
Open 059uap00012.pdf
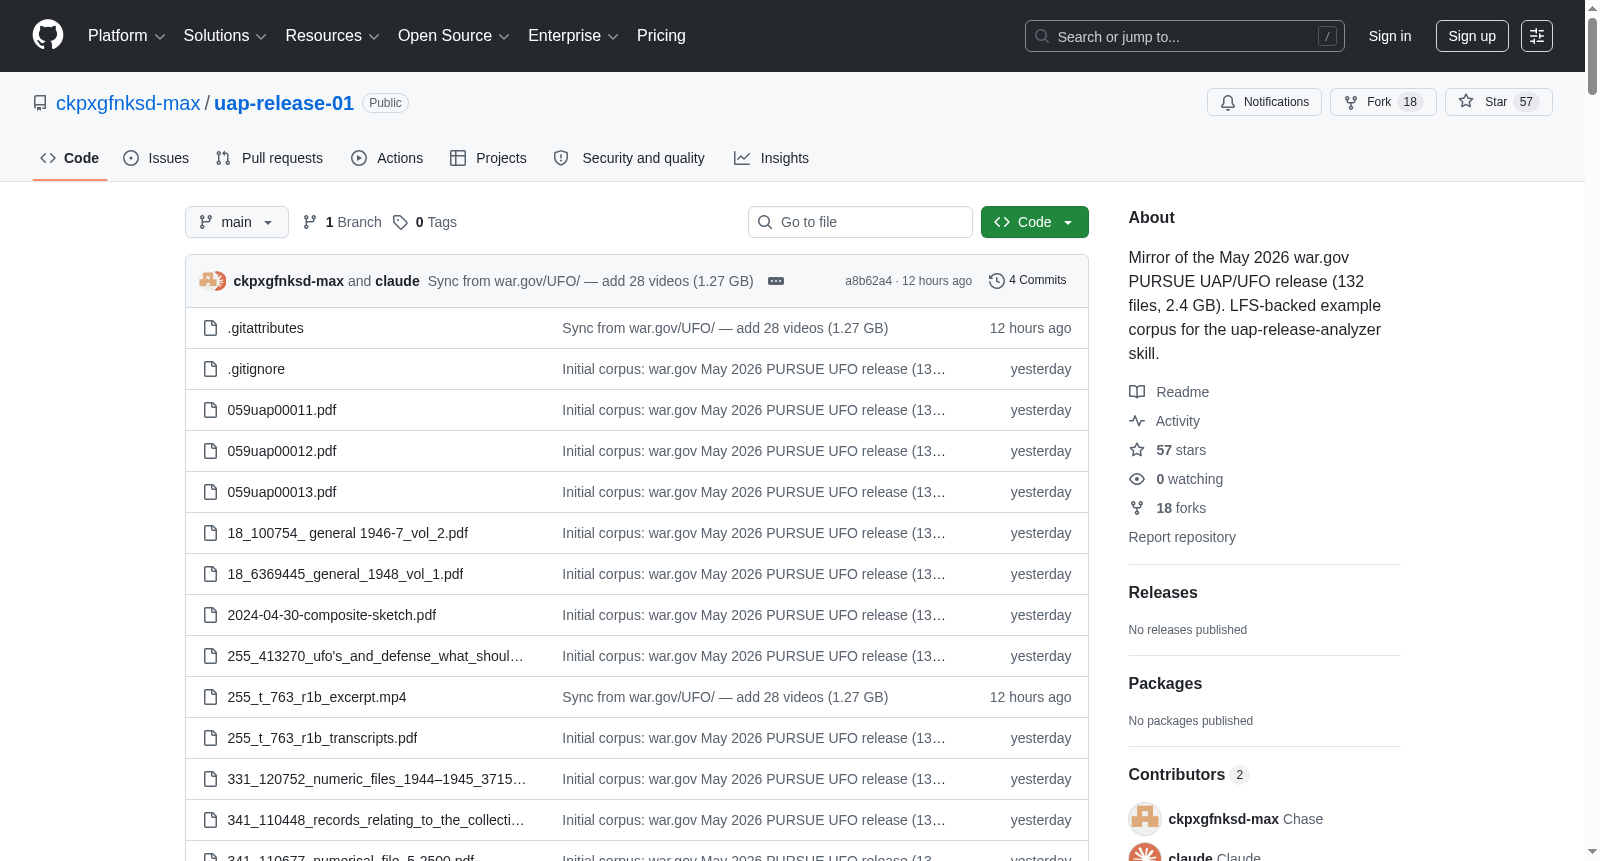(282, 451)
